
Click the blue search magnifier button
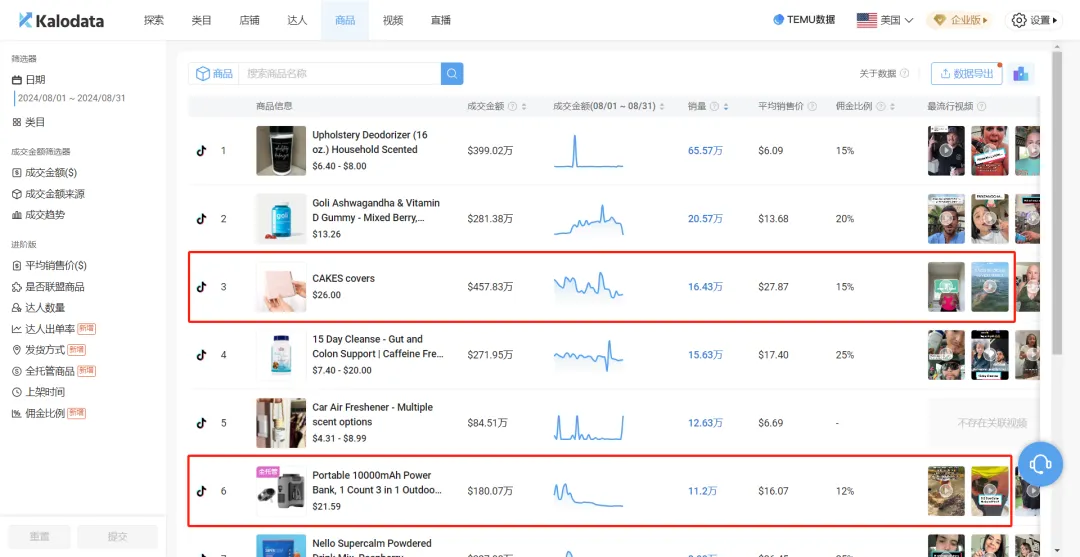(x=452, y=74)
